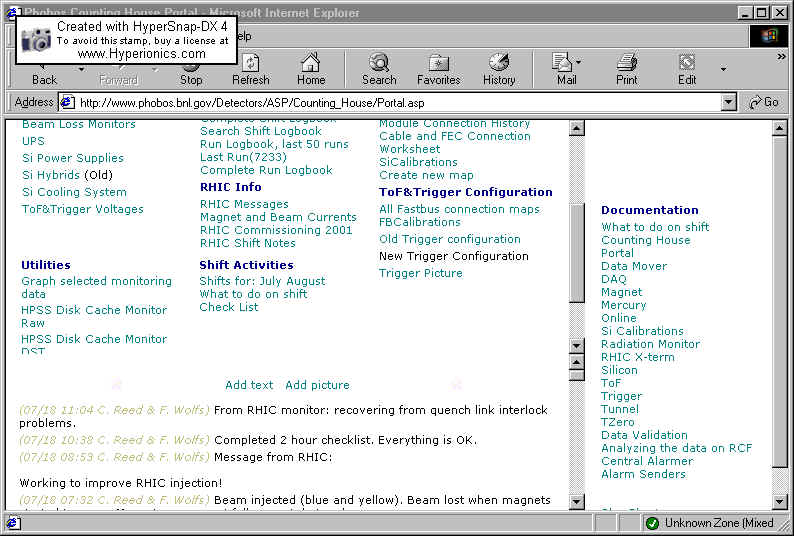Open All Fastbus connection maps link
794x536 pixels.
pyautogui.click(x=459, y=209)
